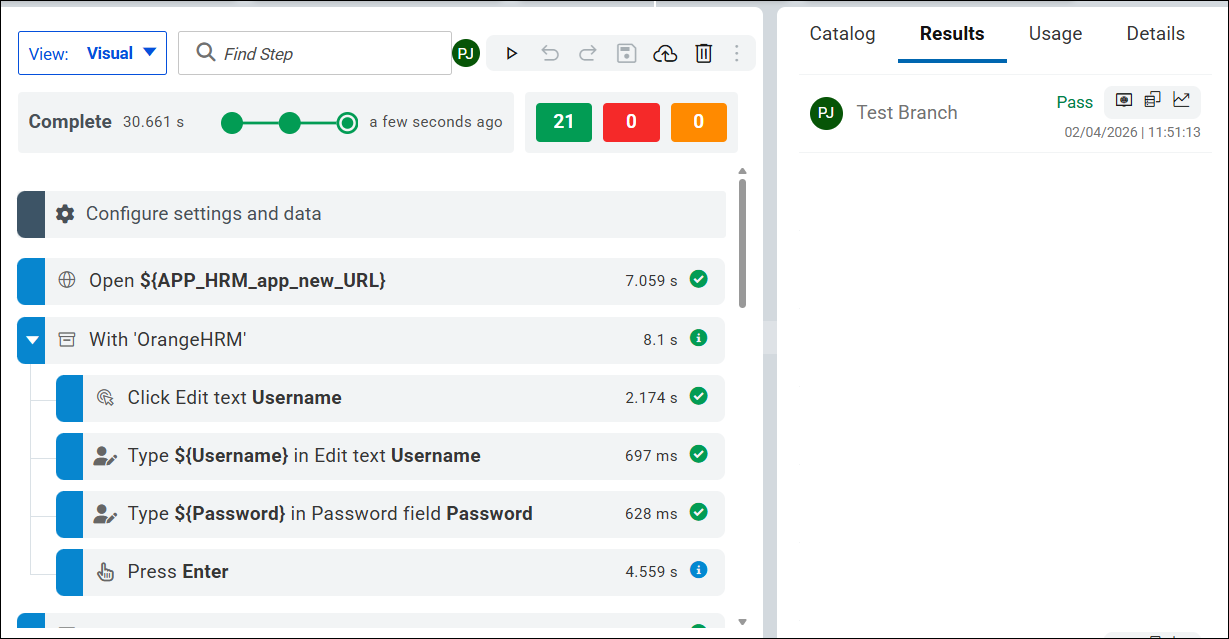Screen dimensions: 1229x639
Task: Collapse the With 'OrangeHRM' step group
Action: click(x=32, y=340)
